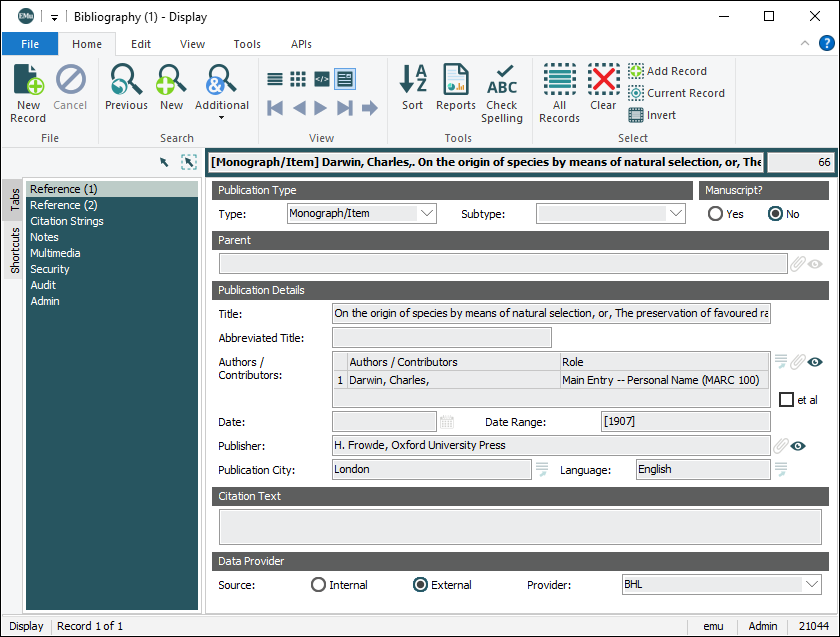Switch to the Citation Strings tab
Viewport: 840px width, 637px height.
pyautogui.click(x=66, y=221)
